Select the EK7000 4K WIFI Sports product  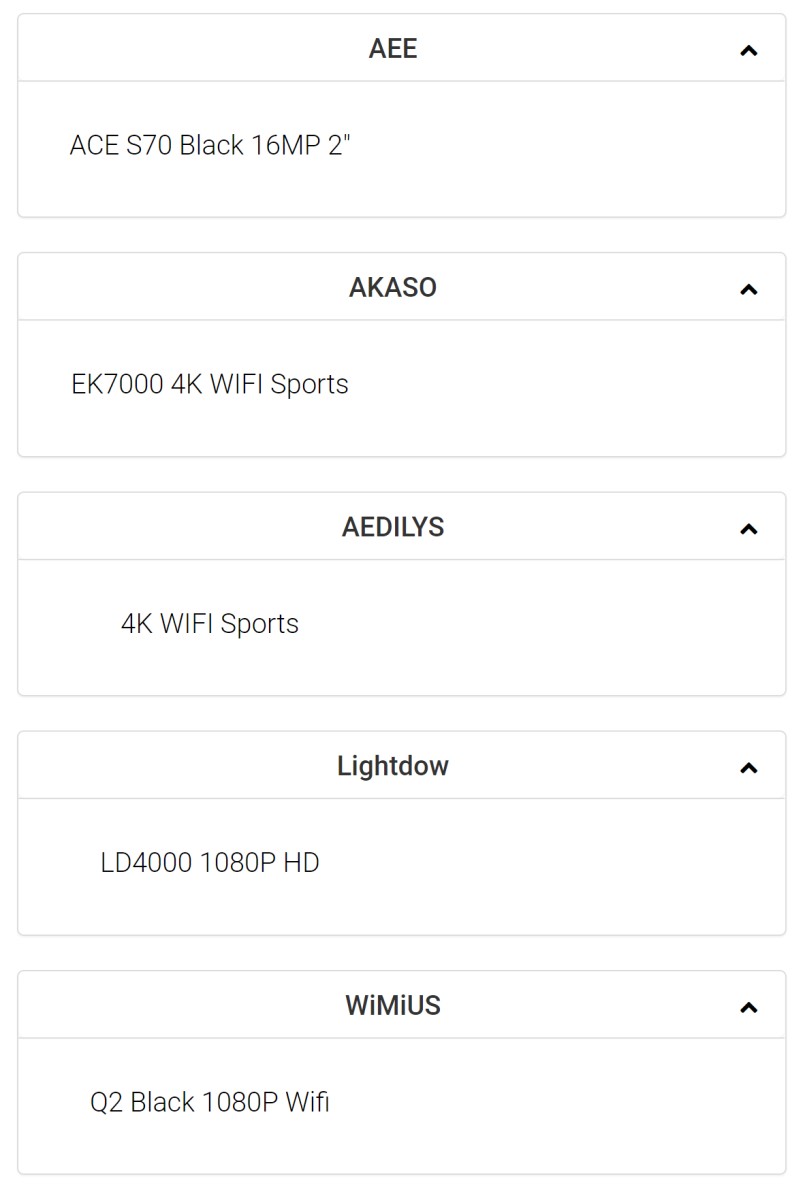pyautogui.click(x=210, y=385)
